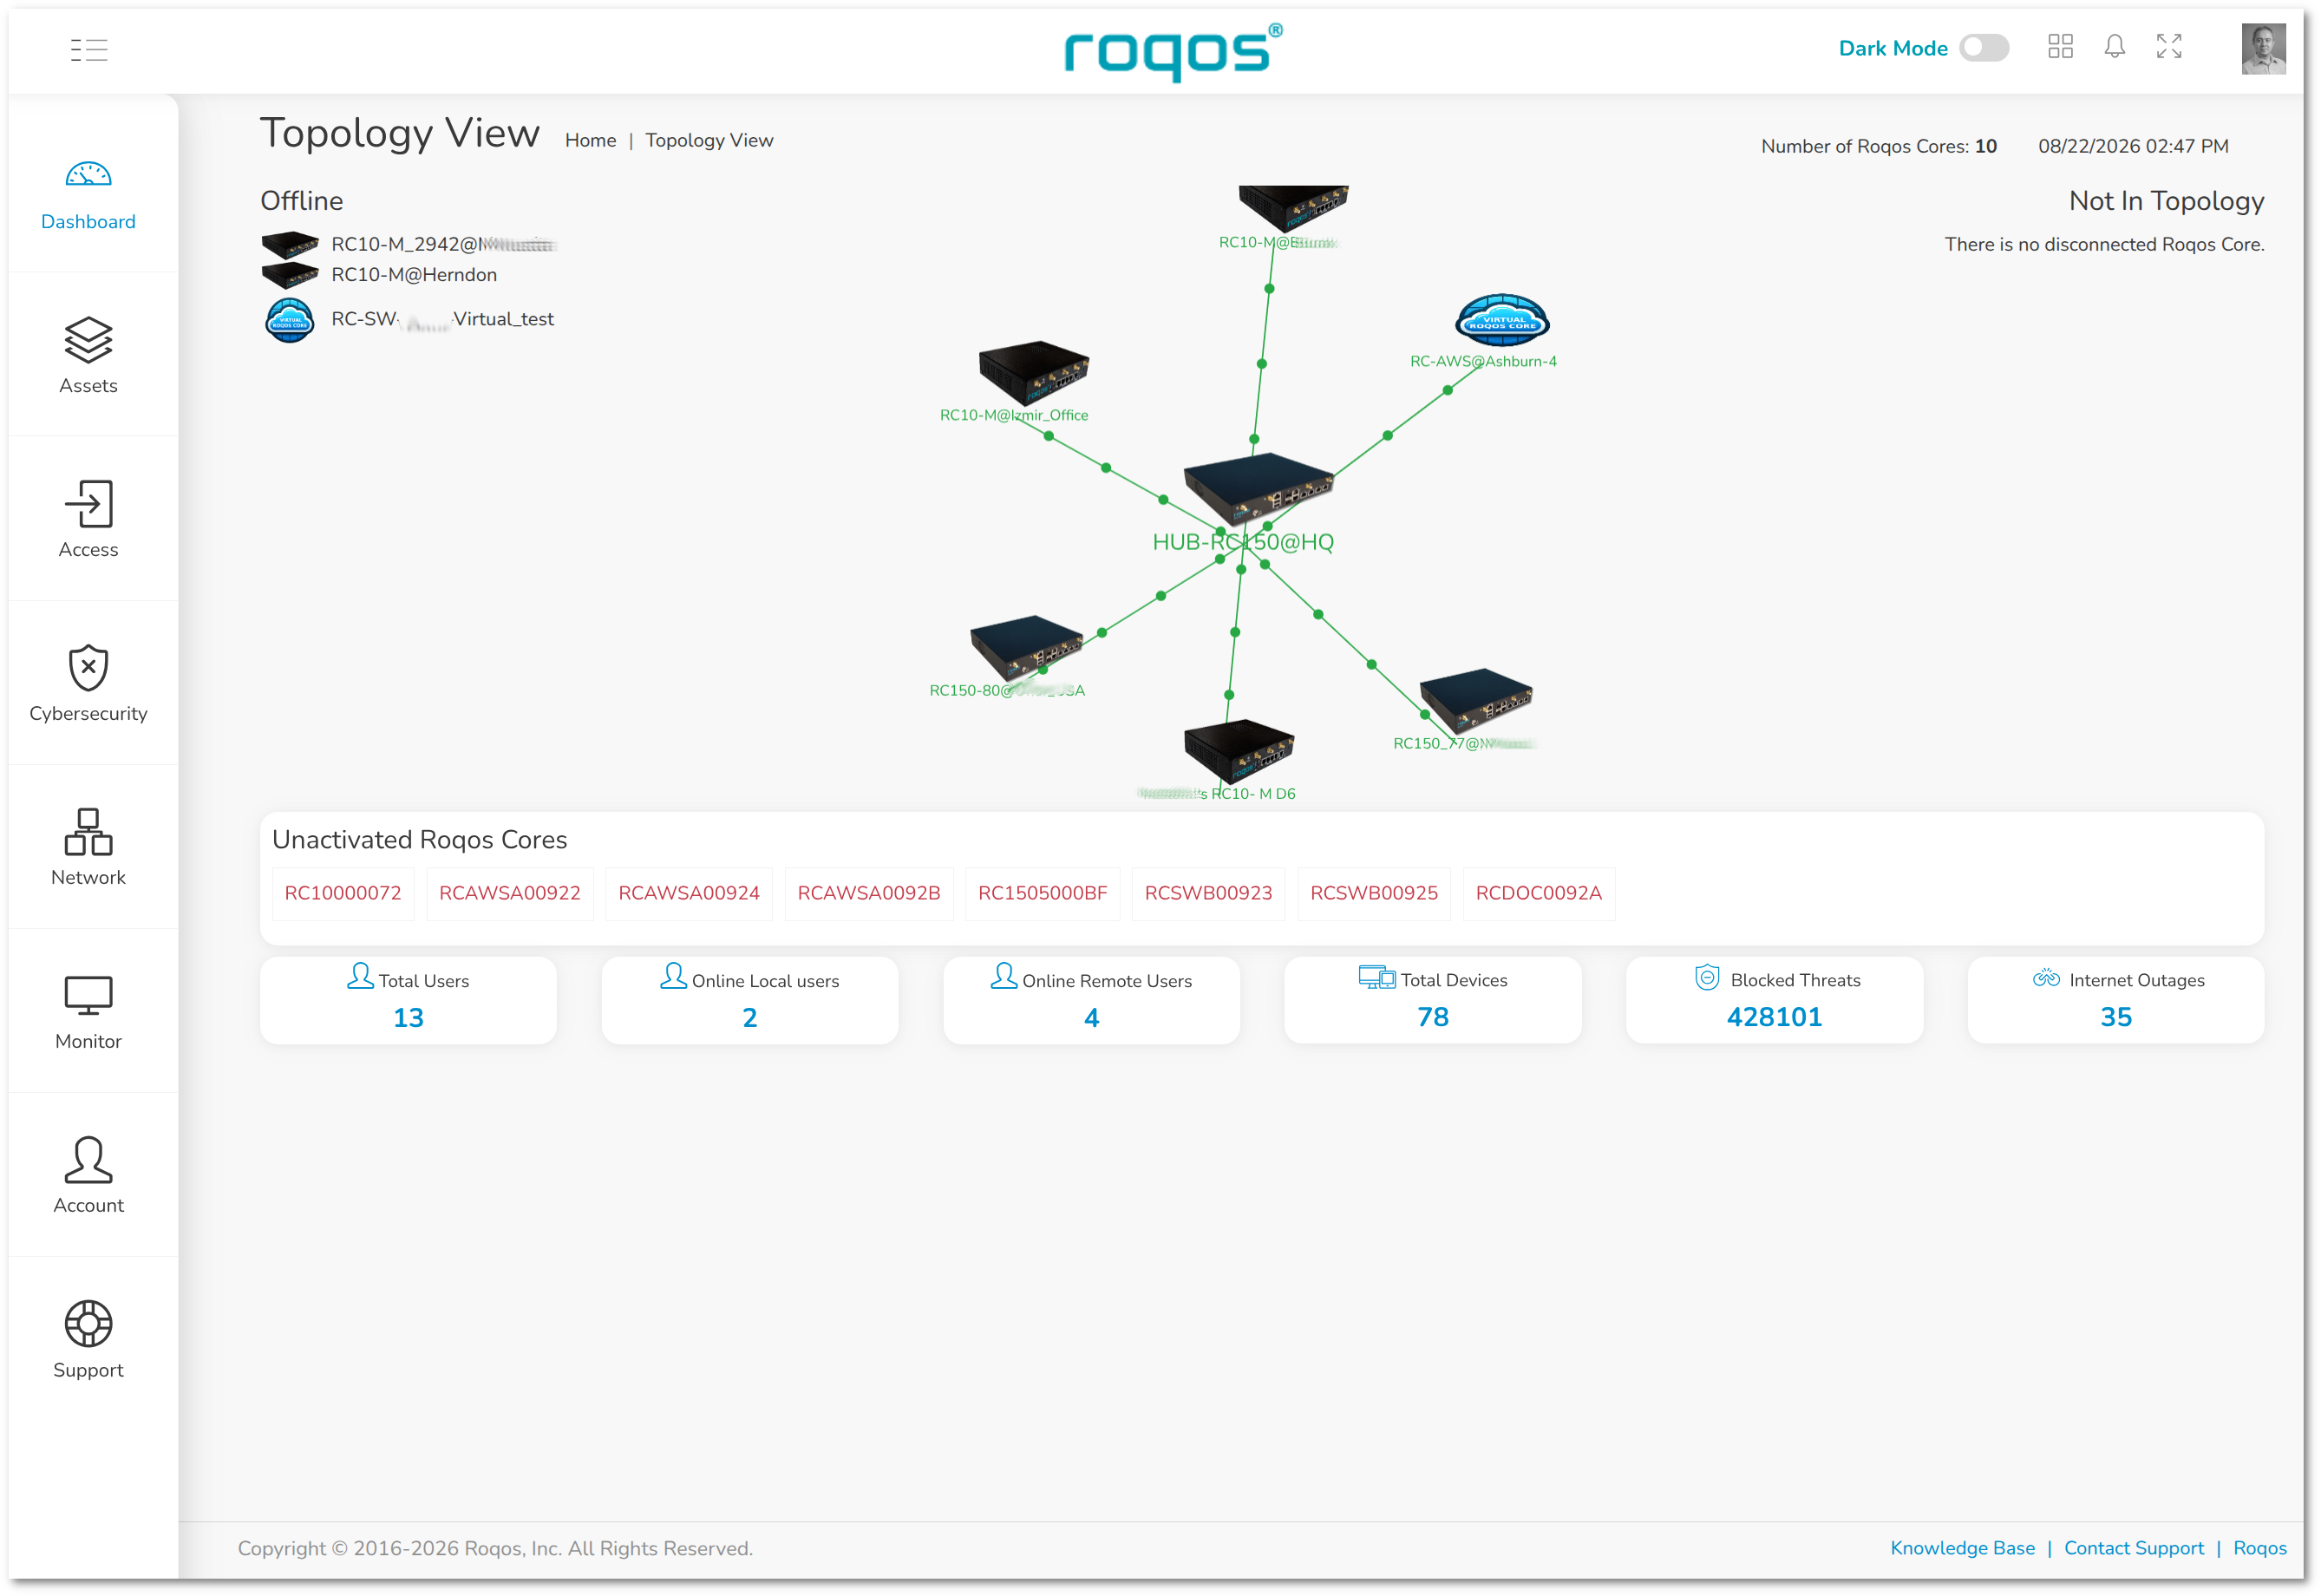Screen dimensions: 2321x1596
Task: Click unactivated core RCSWB00923
Action: (x=1208, y=893)
